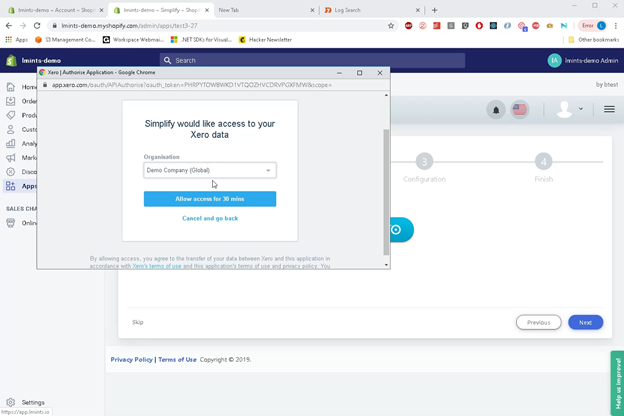
Task: Open the Products tag icon
Action: pyautogui.click(x=11, y=115)
